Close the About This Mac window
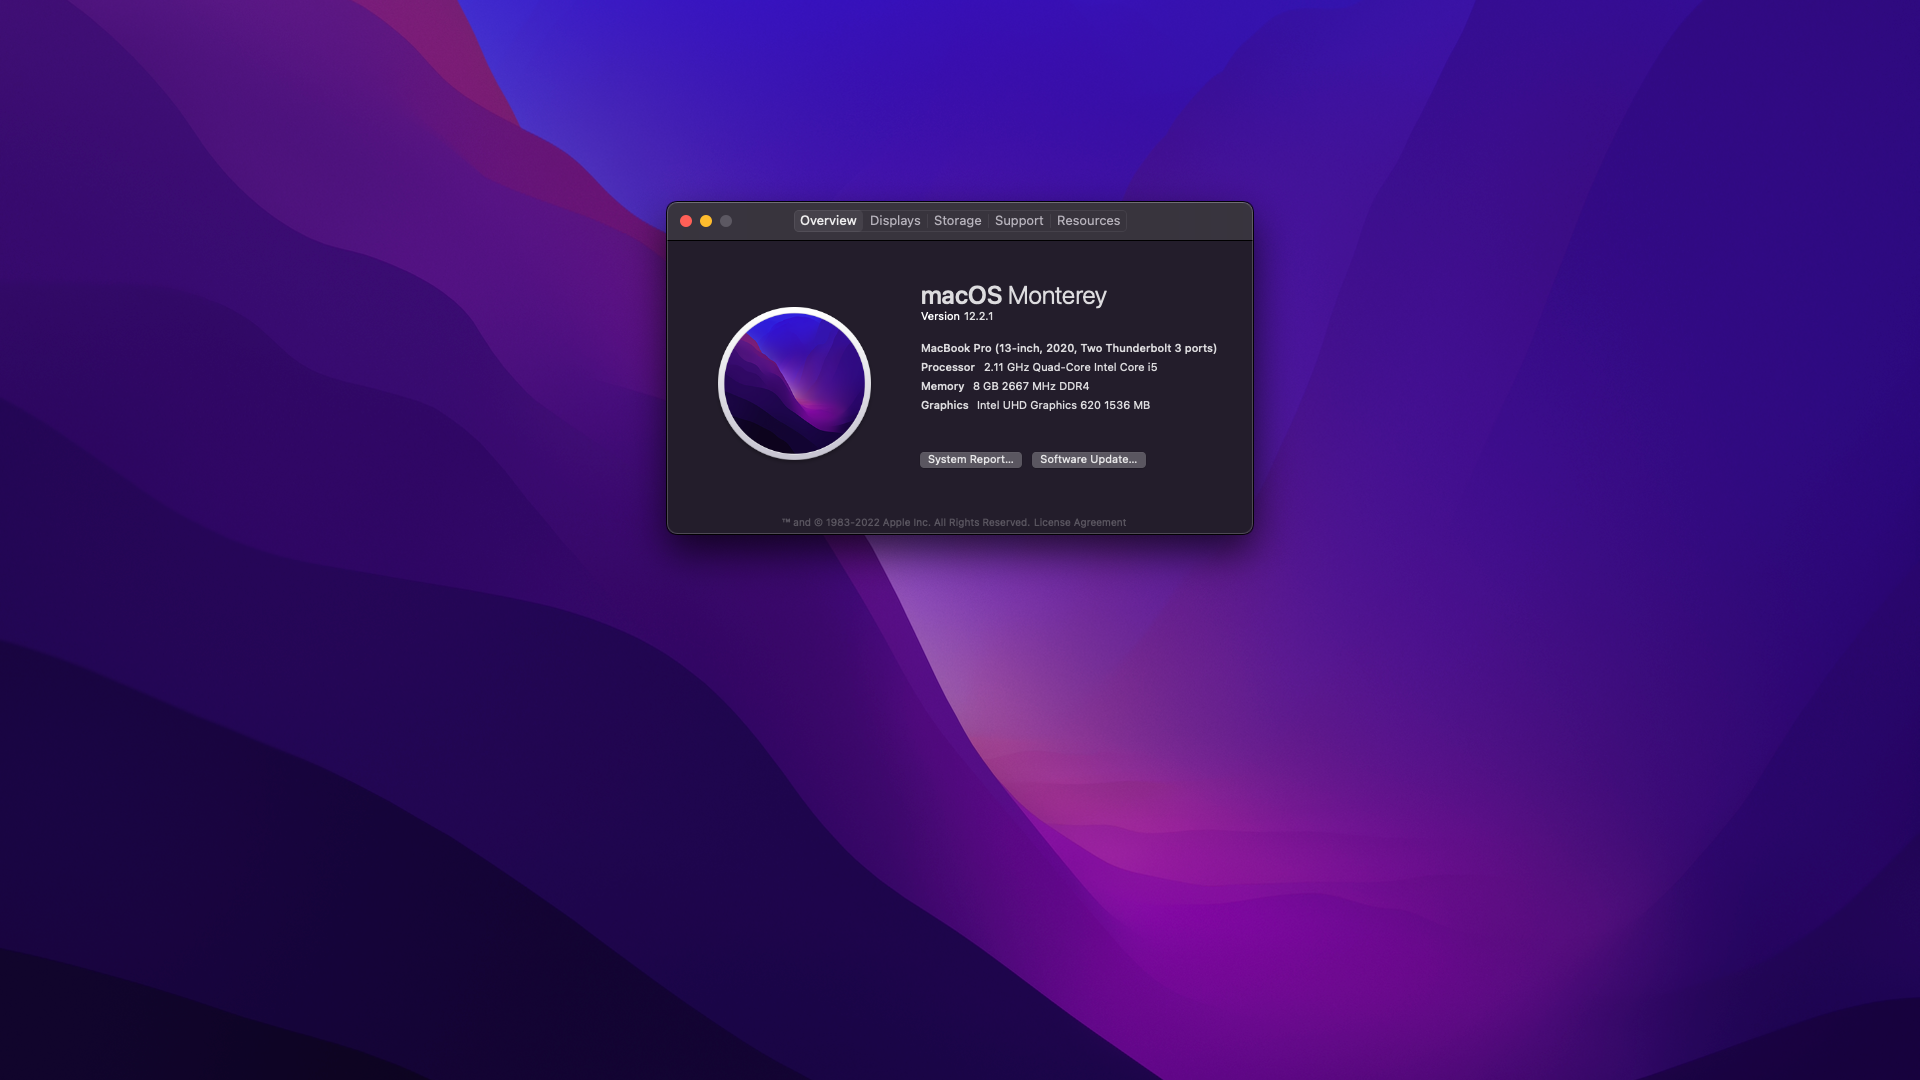1920x1080 pixels. coord(686,221)
